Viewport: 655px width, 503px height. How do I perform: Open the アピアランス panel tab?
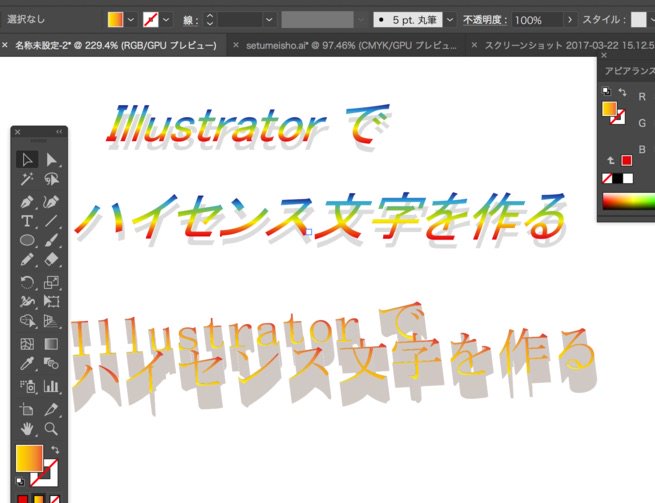(x=630, y=71)
